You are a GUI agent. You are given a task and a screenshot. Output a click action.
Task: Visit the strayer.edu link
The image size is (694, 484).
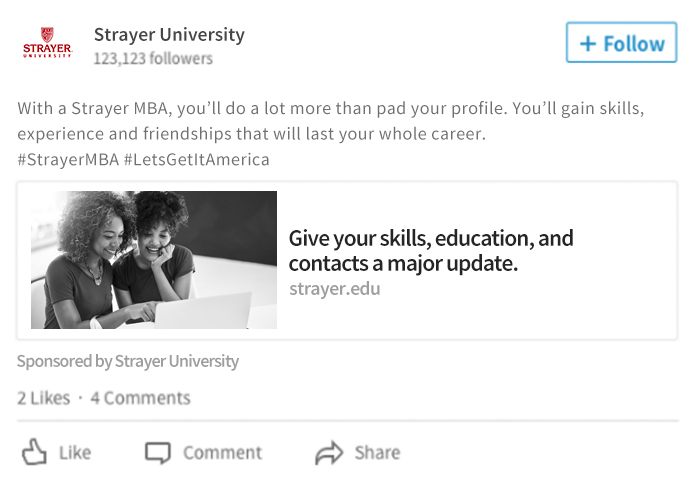click(335, 289)
